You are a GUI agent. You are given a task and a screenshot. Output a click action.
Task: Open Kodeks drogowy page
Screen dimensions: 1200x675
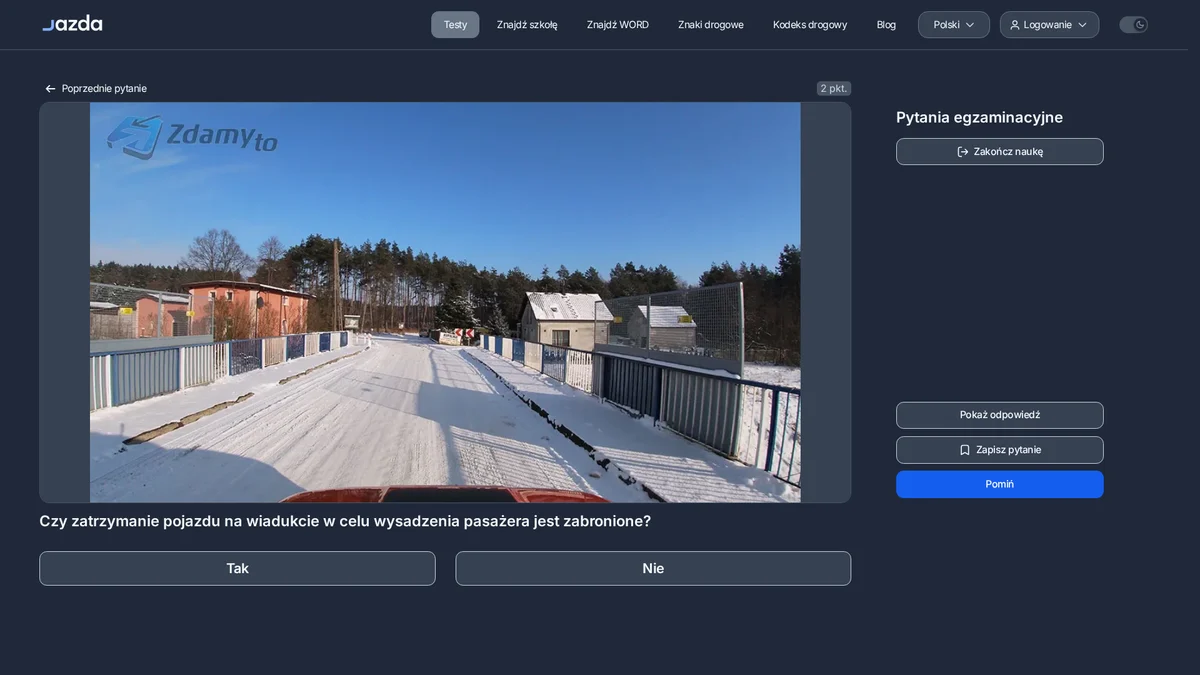point(810,25)
